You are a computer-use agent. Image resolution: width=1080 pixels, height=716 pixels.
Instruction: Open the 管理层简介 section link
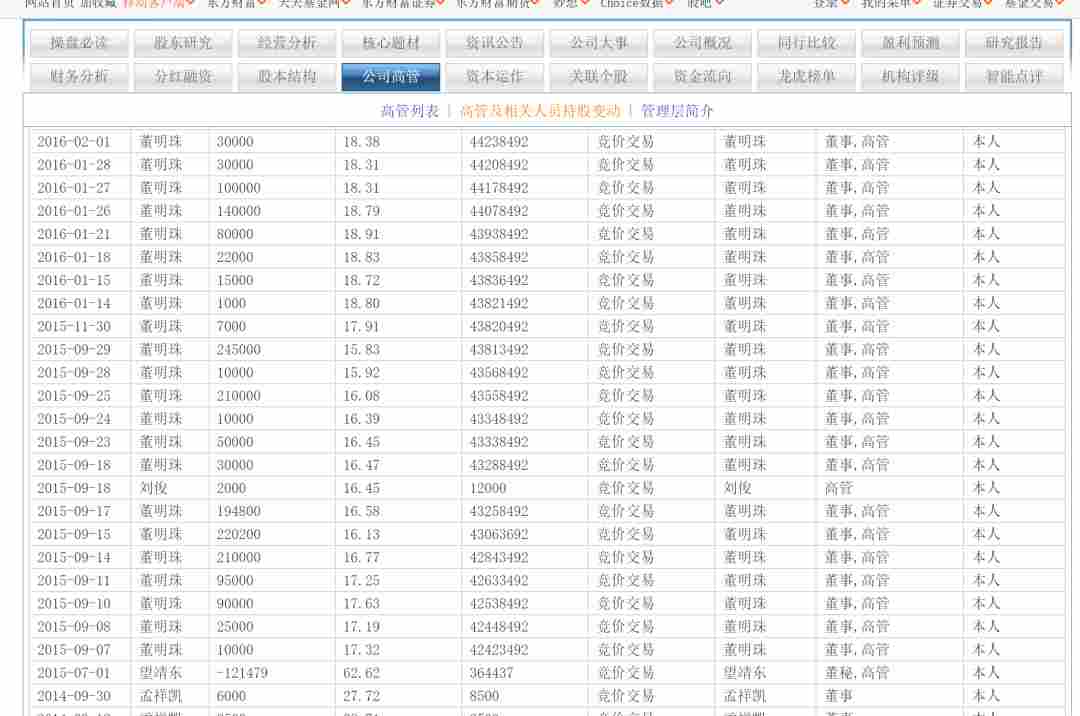point(677,111)
